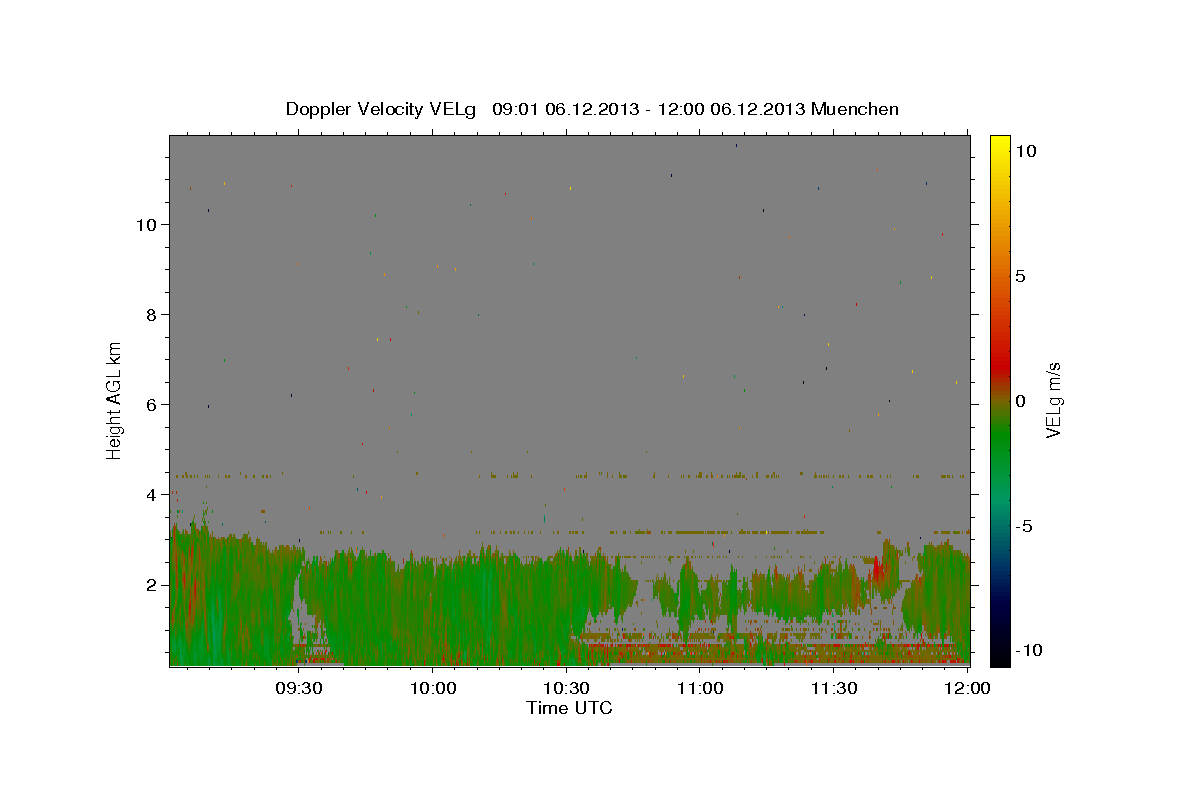Screen dimensions: 1200x800
Task: Click the 'VELg m/s' colorbar label
Action: tap(1053, 401)
